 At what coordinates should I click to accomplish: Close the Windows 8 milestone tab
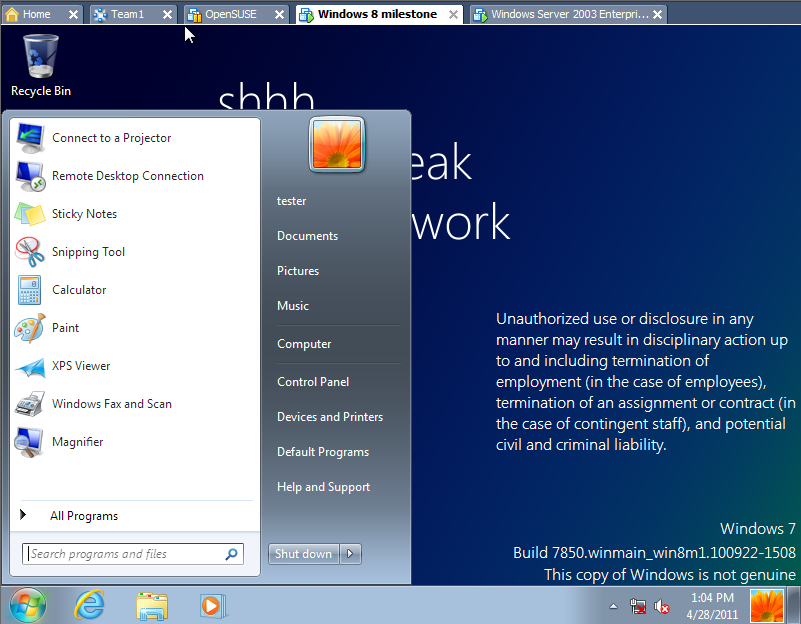pos(453,14)
